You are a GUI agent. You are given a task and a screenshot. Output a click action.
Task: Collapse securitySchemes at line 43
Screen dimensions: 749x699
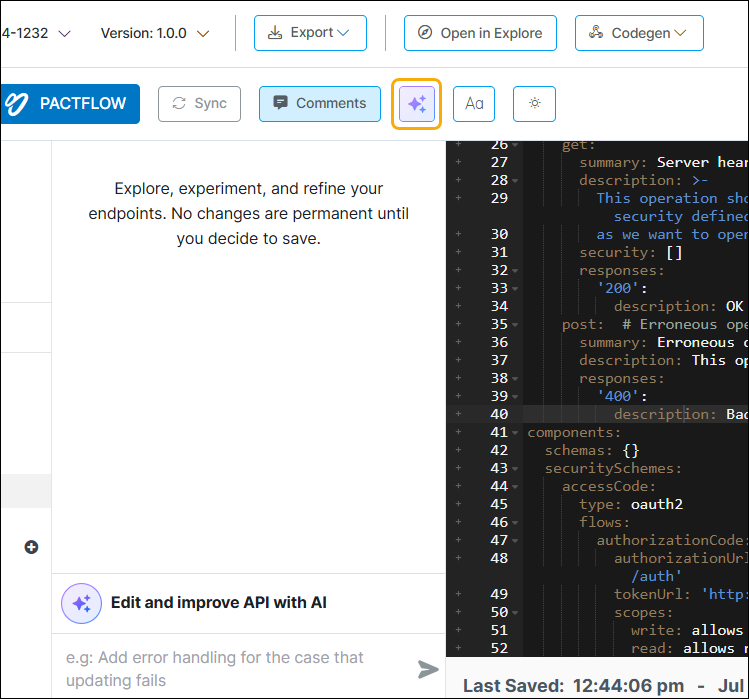click(x=515, y=469)
